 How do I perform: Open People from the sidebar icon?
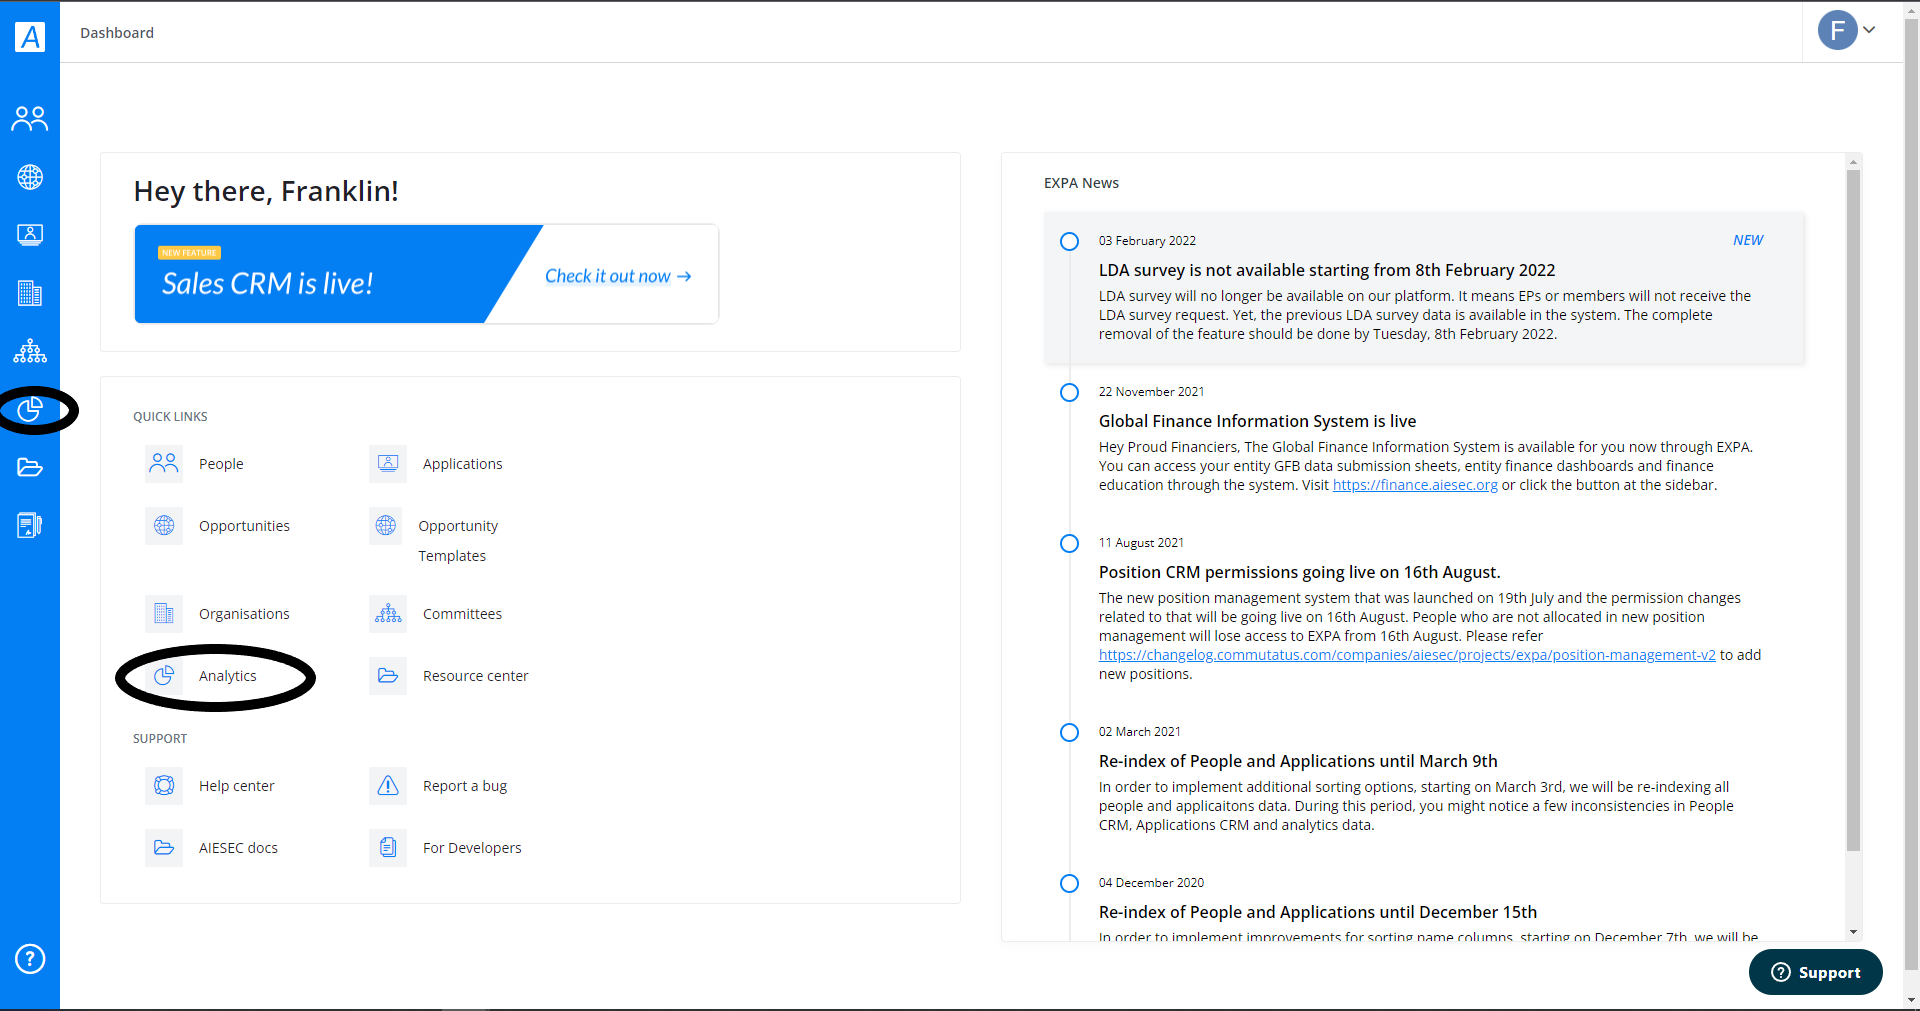tap(30, 119)
